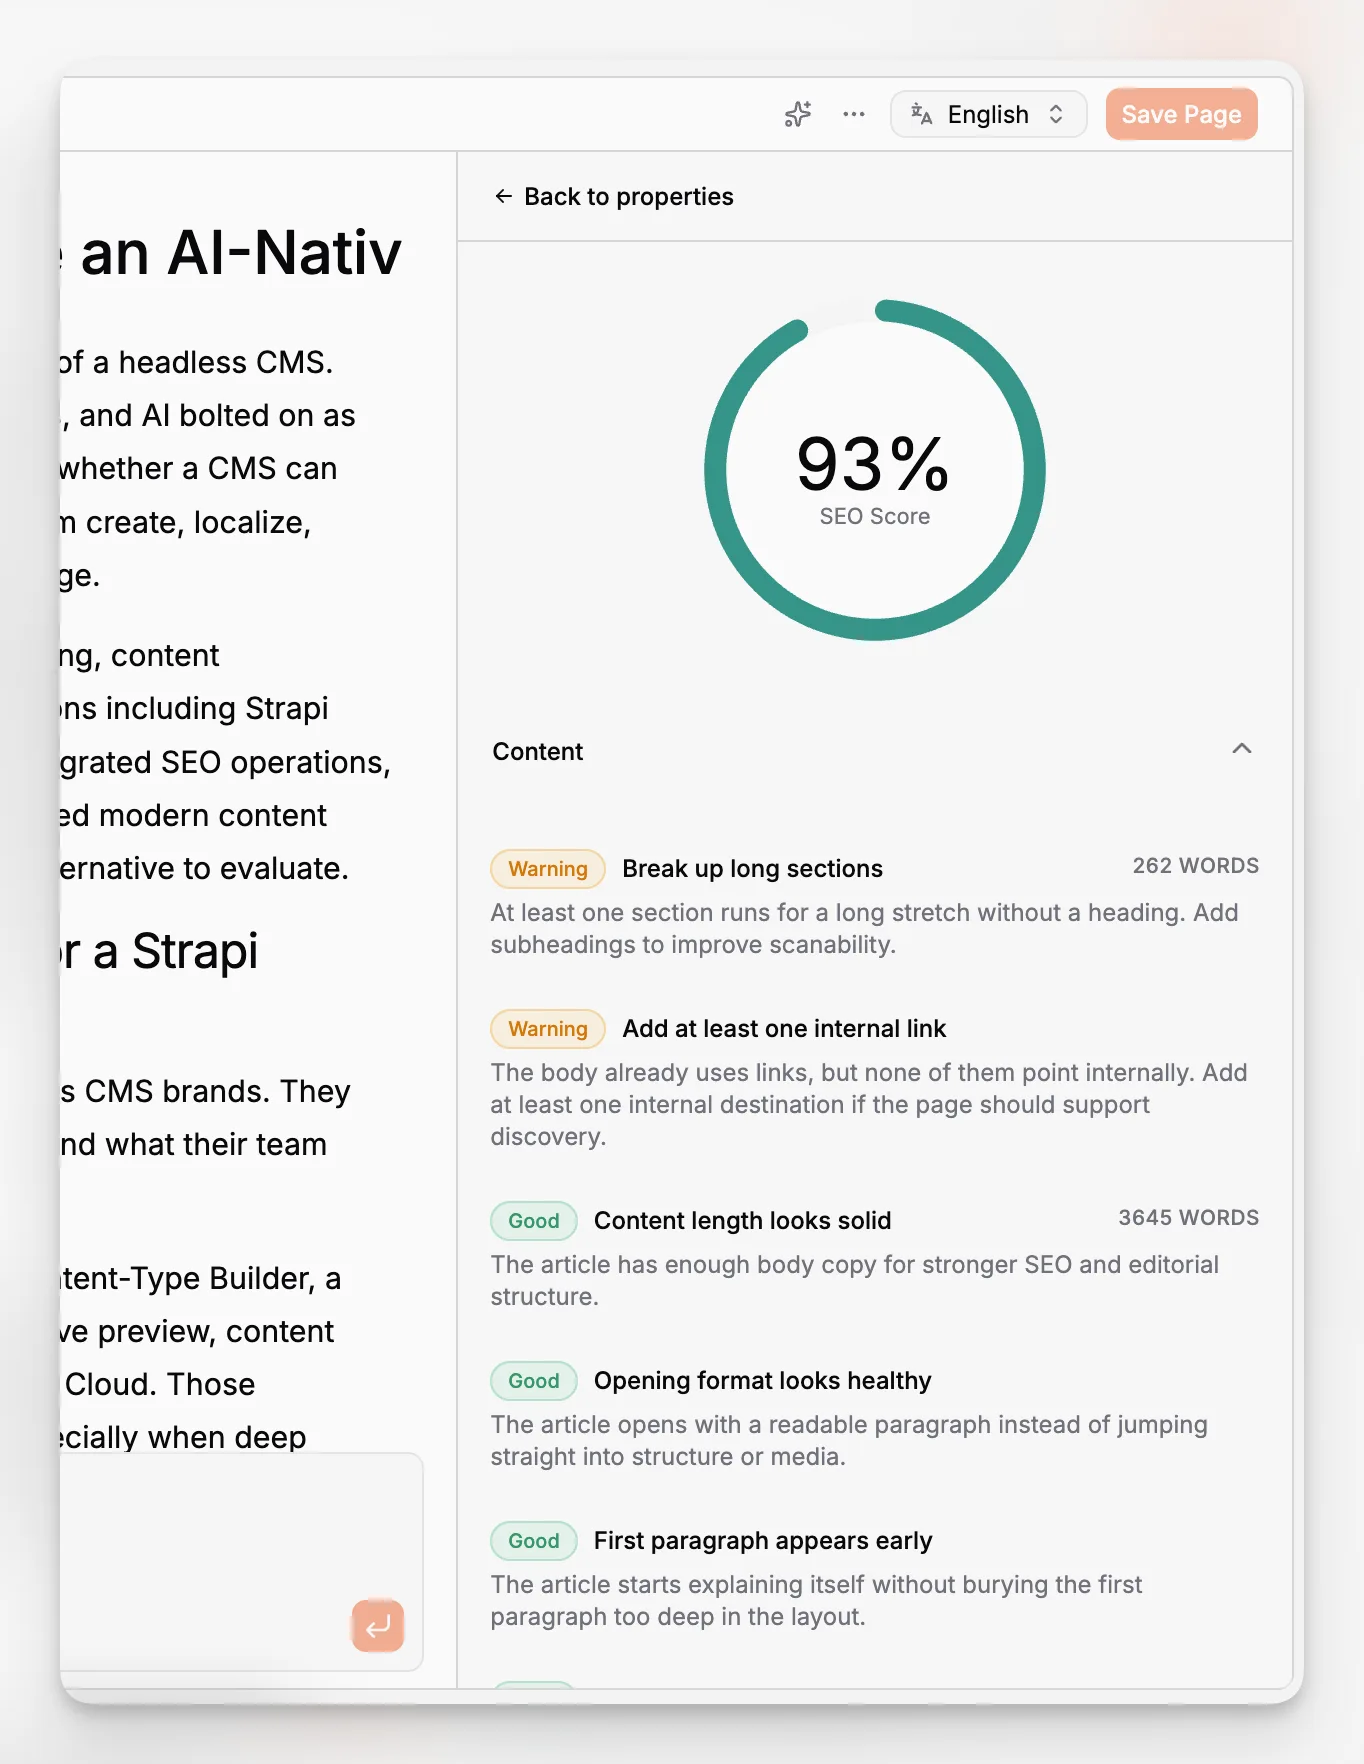Screen dimensions: 1364x1764
Task: Open the English language dropdown
Action: [x=988, y=114]
